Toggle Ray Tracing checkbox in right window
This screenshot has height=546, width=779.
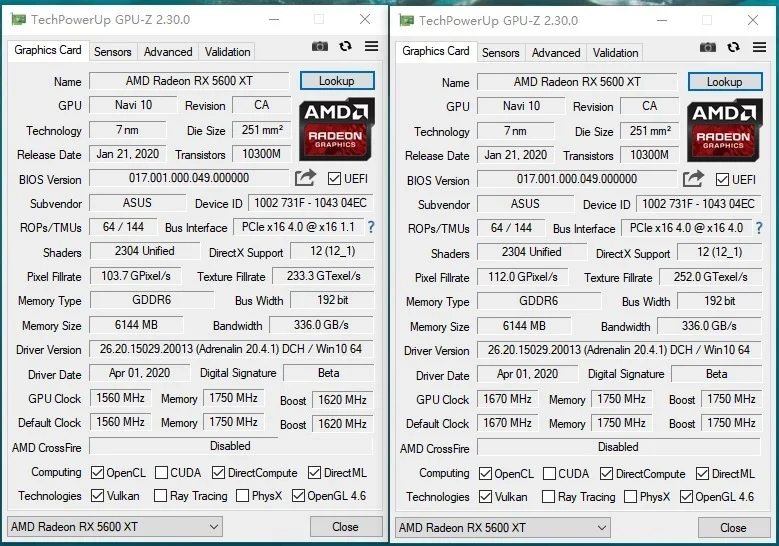pyautogui.click(x=548, y=496)
